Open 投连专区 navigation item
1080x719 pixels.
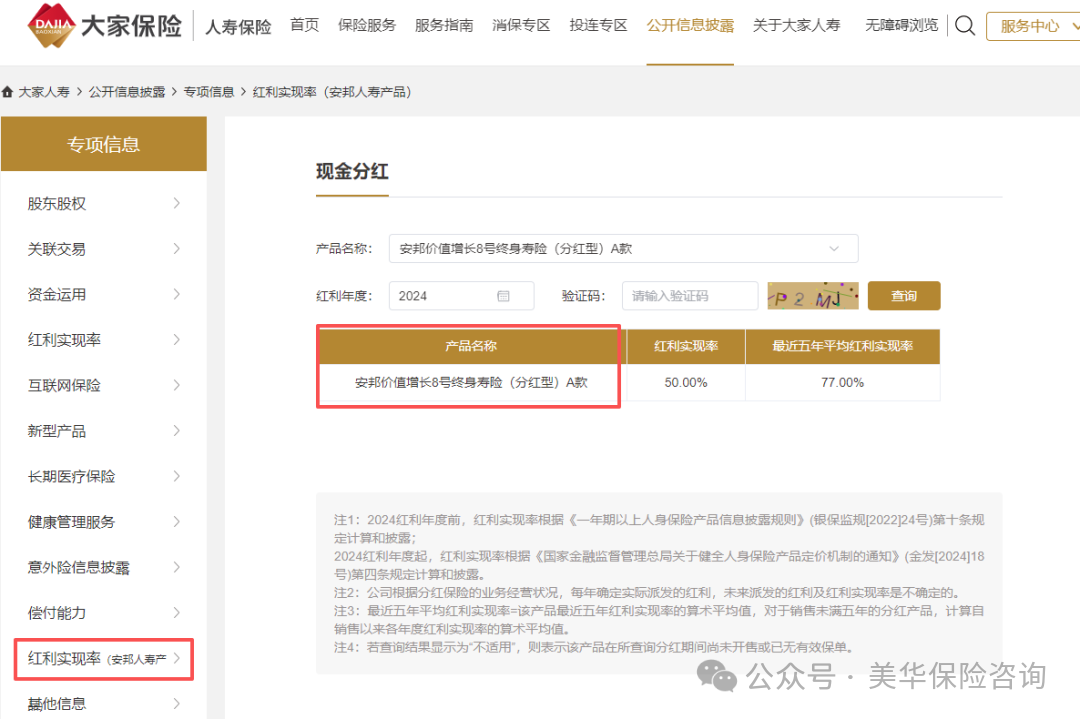[598, 26]
